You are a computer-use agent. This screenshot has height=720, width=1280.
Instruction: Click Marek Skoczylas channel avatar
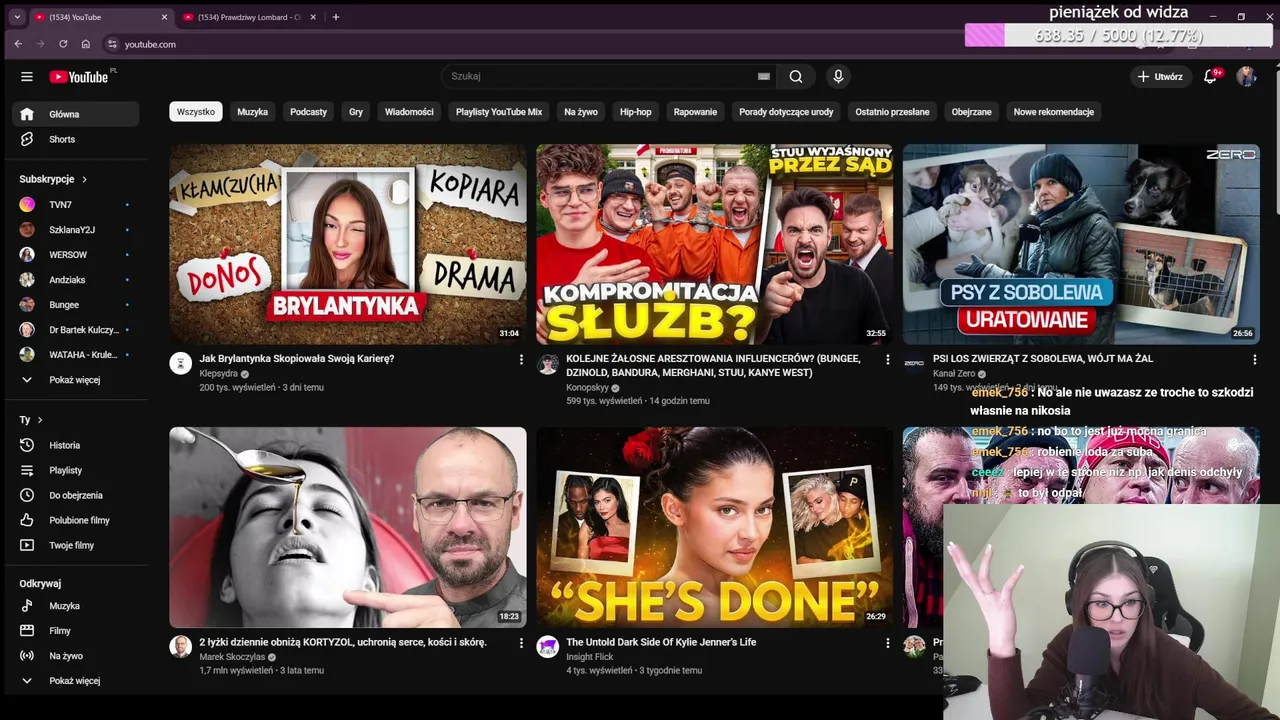pos(180,647)
